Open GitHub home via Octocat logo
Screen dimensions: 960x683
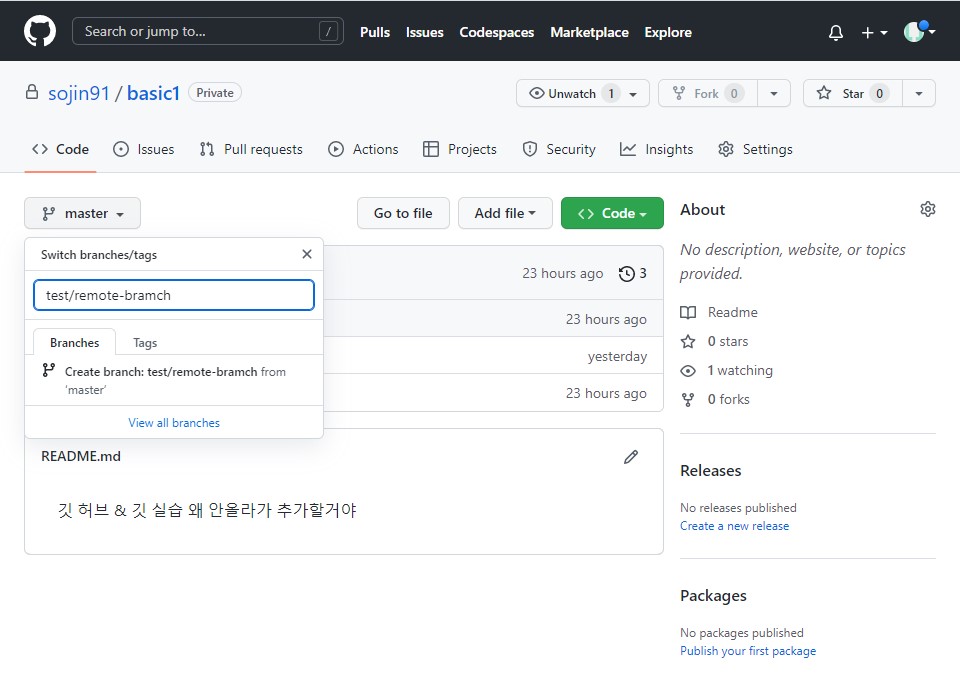coord(40,31)
